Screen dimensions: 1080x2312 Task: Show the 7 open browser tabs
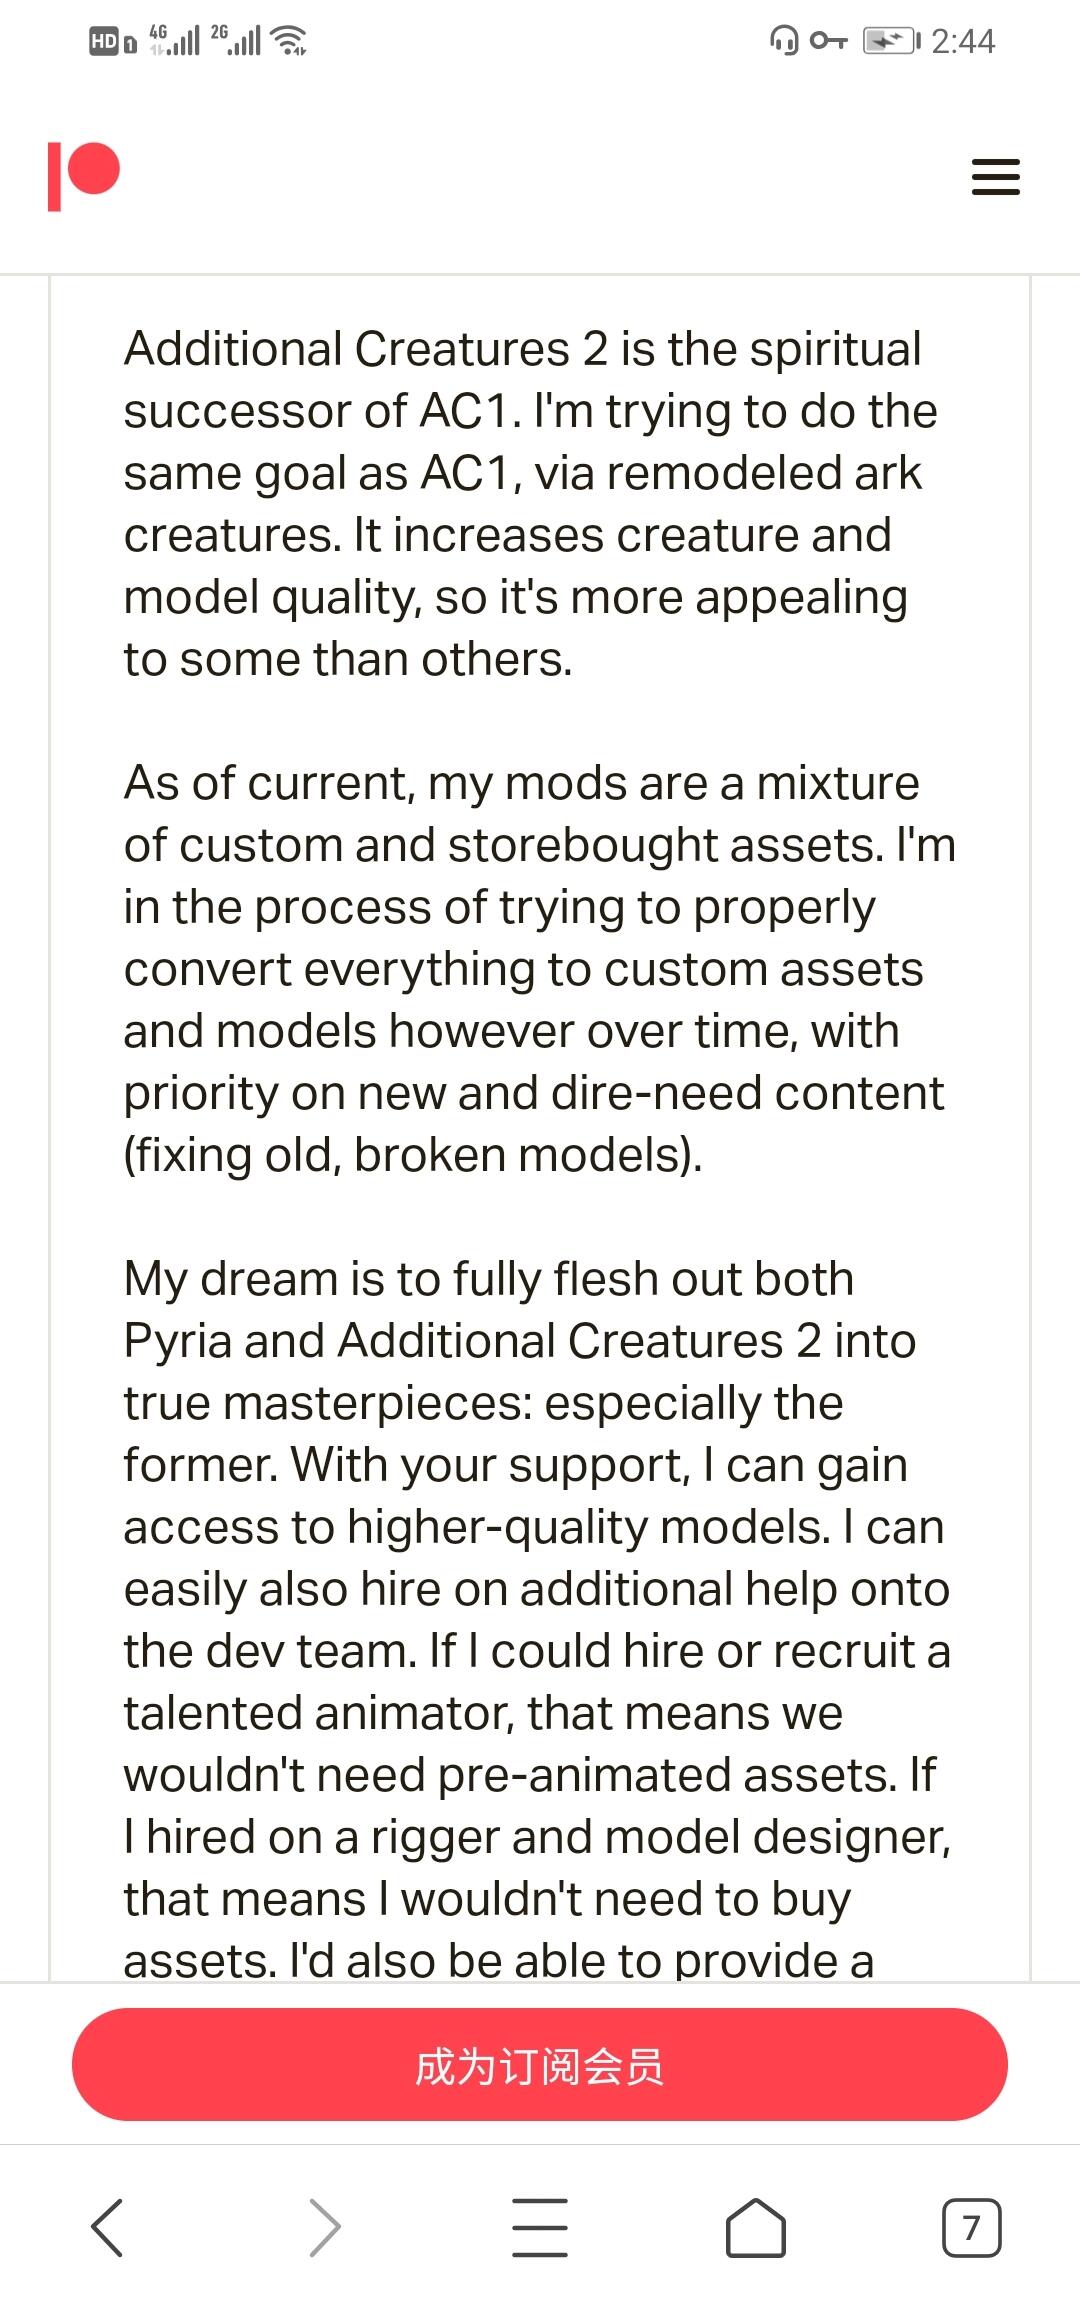(x=971, y=2228)
